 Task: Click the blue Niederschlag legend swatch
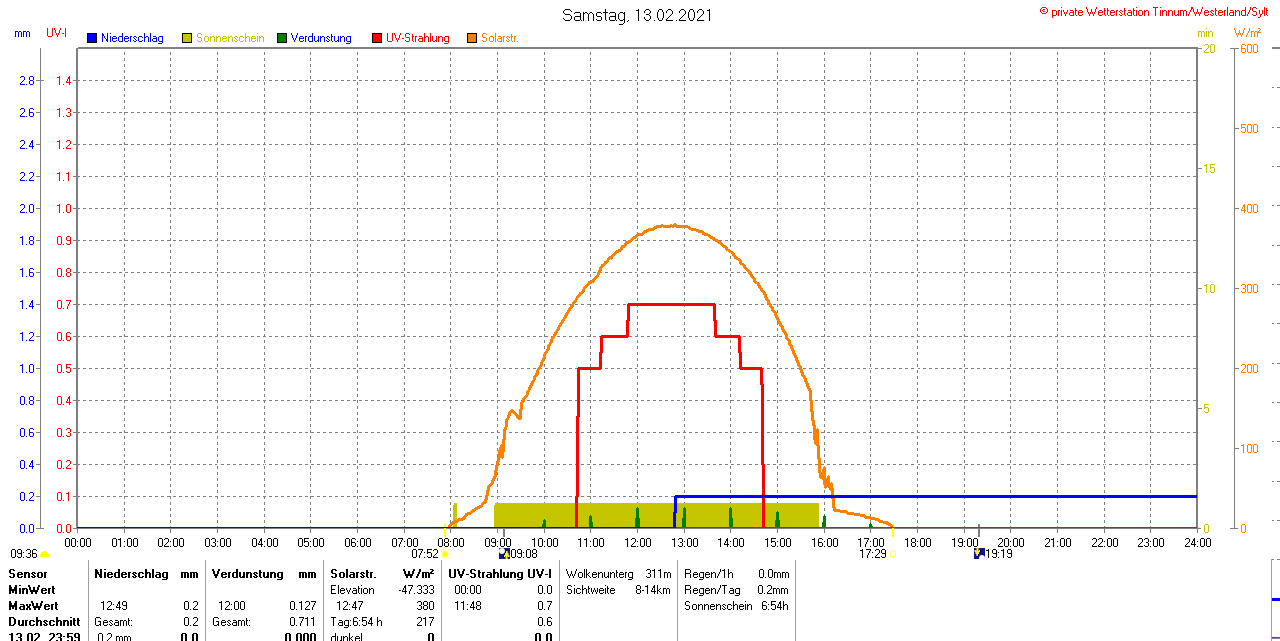click(92, 38)
